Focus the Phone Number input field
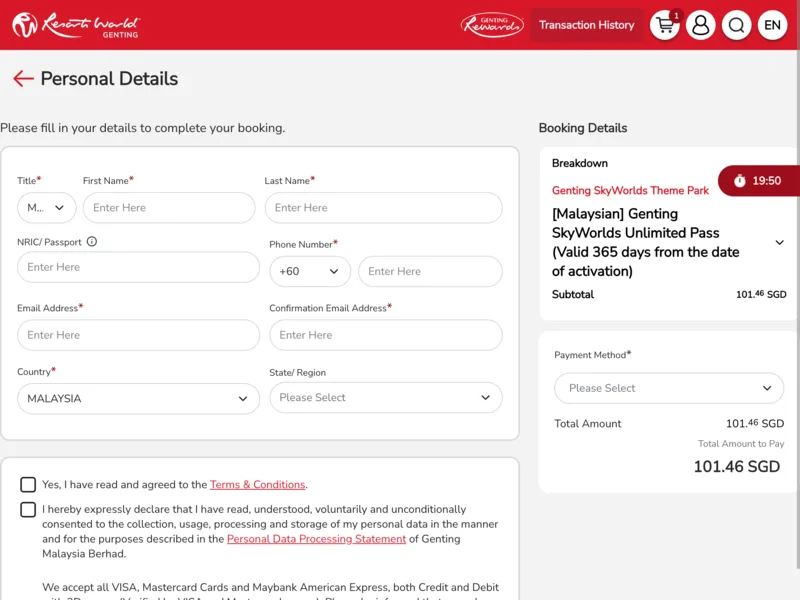800x600 pixels. [430, 271]
